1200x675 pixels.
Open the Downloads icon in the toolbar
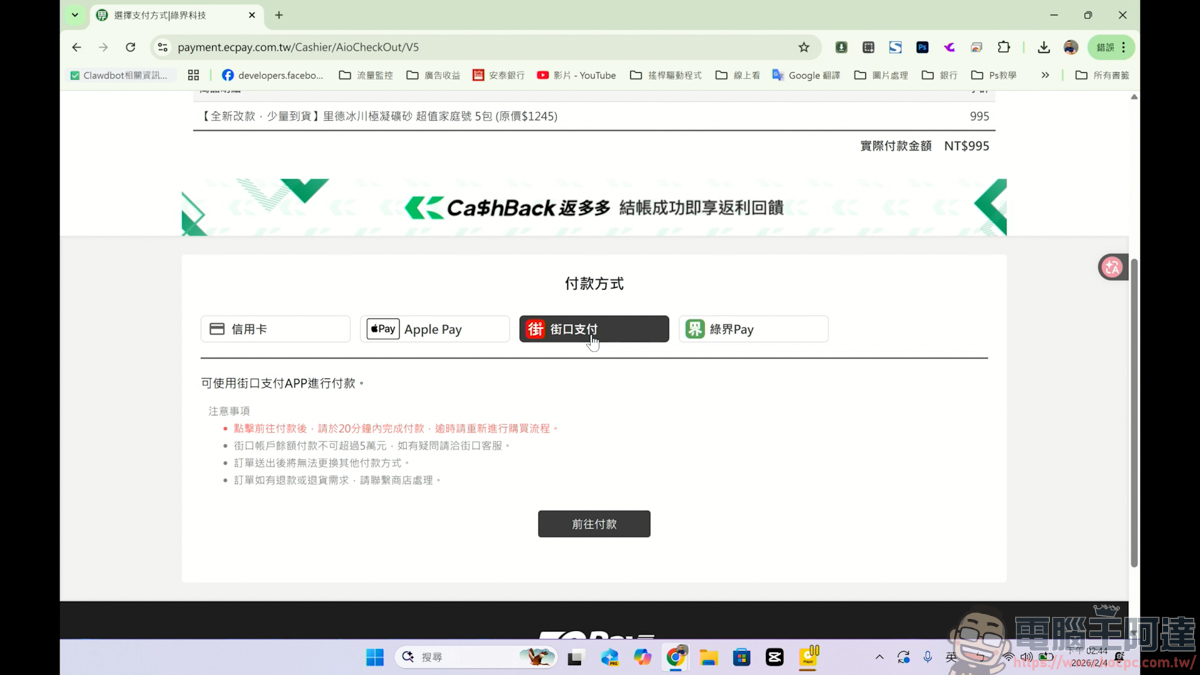click(1044, 46)
